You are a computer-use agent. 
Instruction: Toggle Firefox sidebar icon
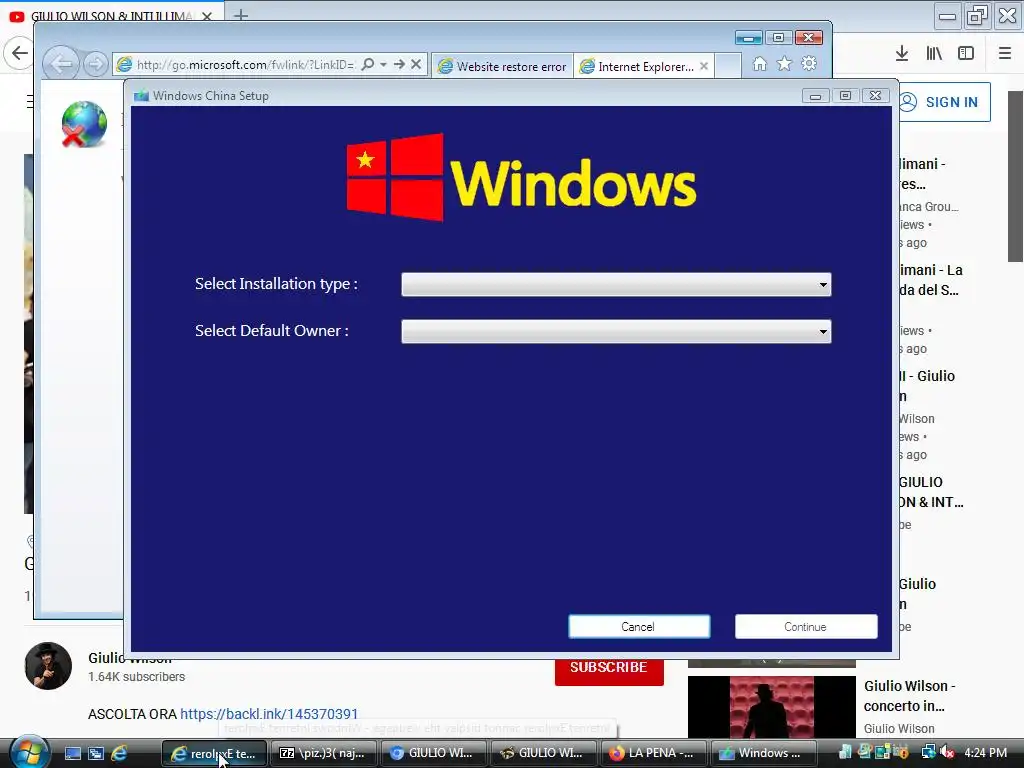tap(966, 54)
